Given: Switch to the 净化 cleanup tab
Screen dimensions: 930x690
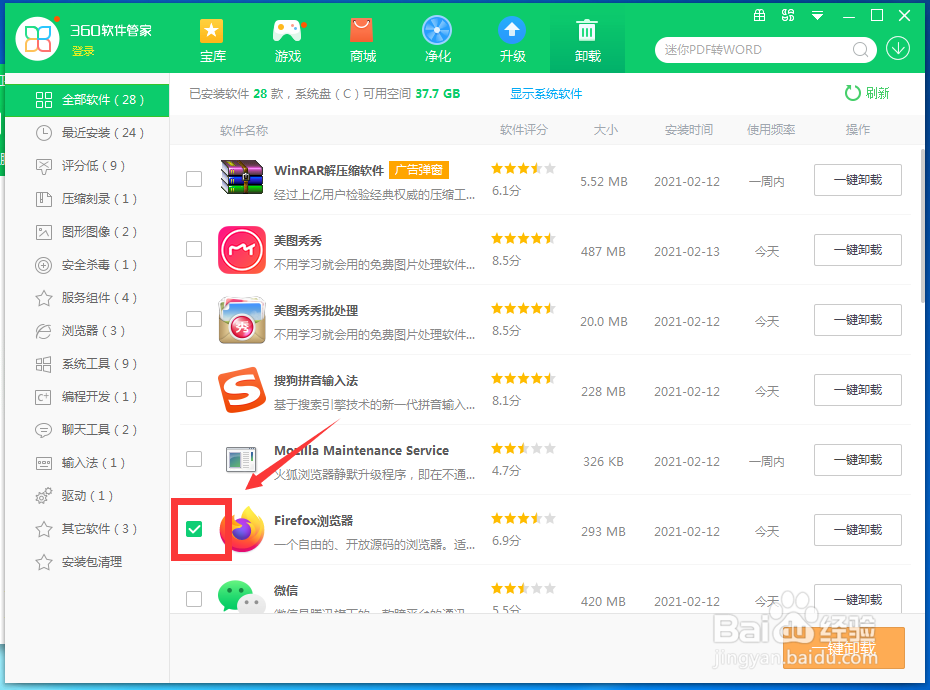Looking at the screenshot, I should 438,40.
